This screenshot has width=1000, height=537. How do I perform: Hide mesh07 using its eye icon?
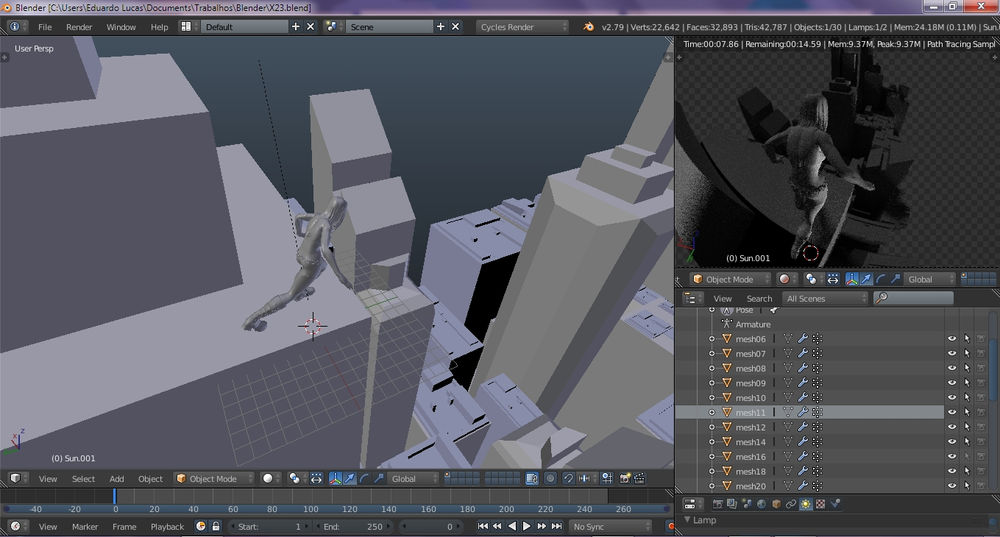click(952, 353)
